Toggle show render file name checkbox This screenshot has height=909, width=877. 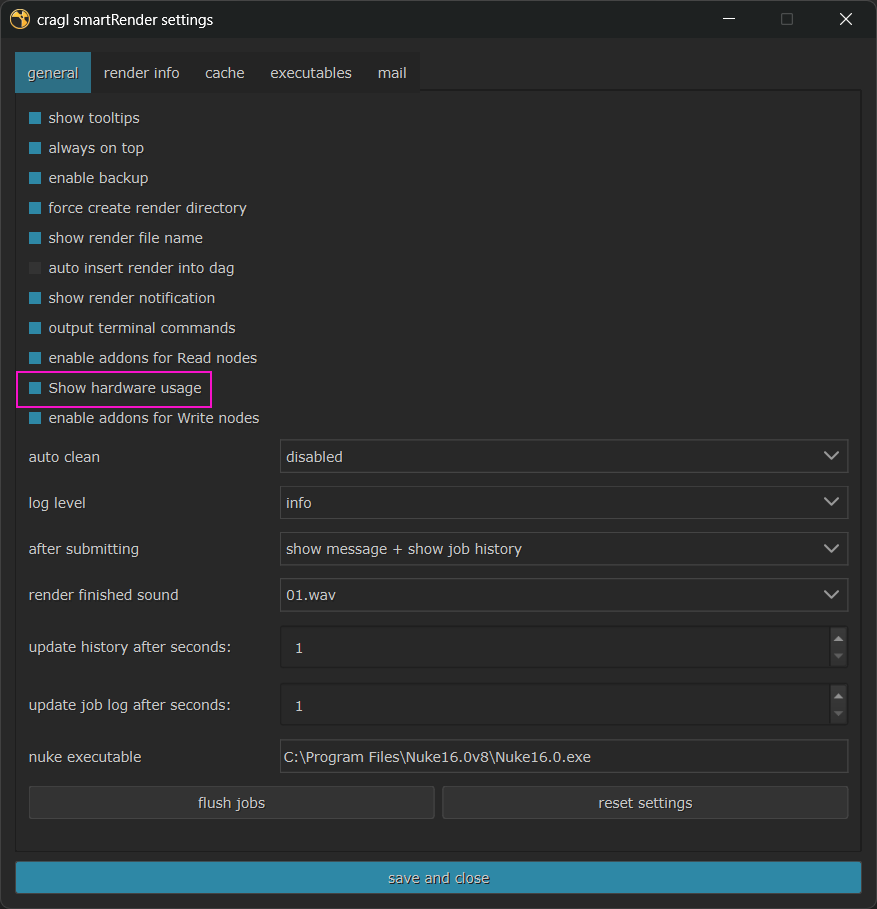(35, 238)
